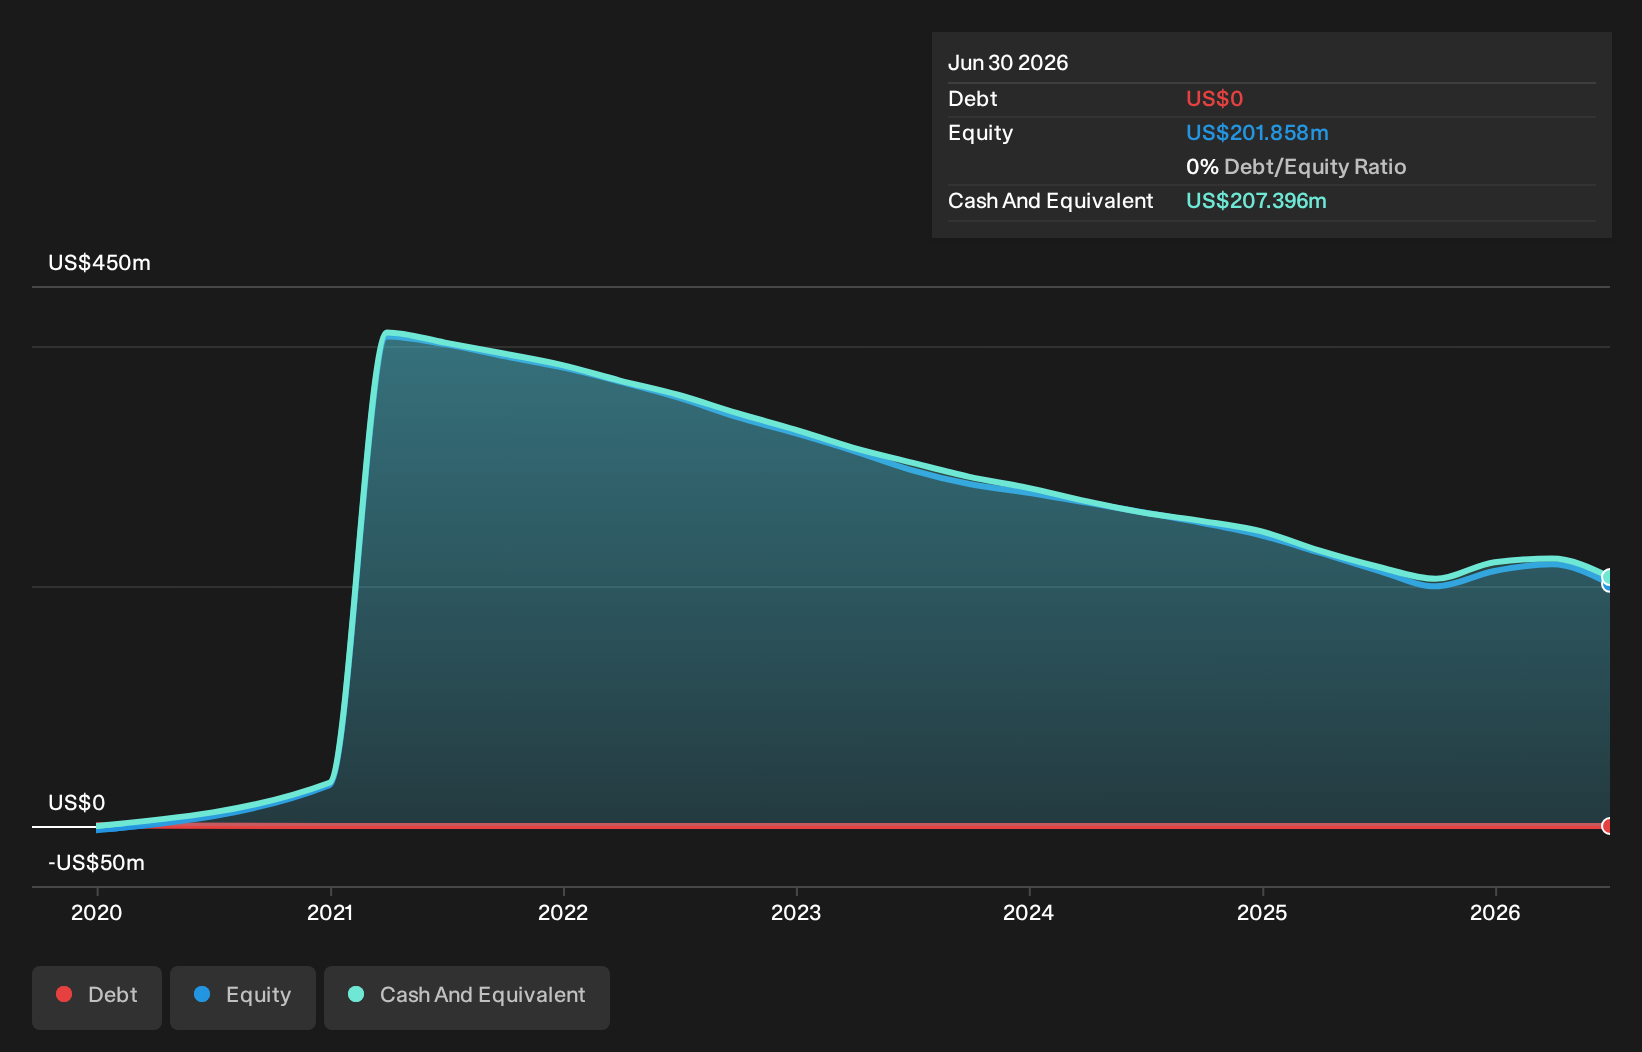This screenshot has width=1642, height=1052.
Task: Click the red Debt legend dot
Action: point(64,994)
